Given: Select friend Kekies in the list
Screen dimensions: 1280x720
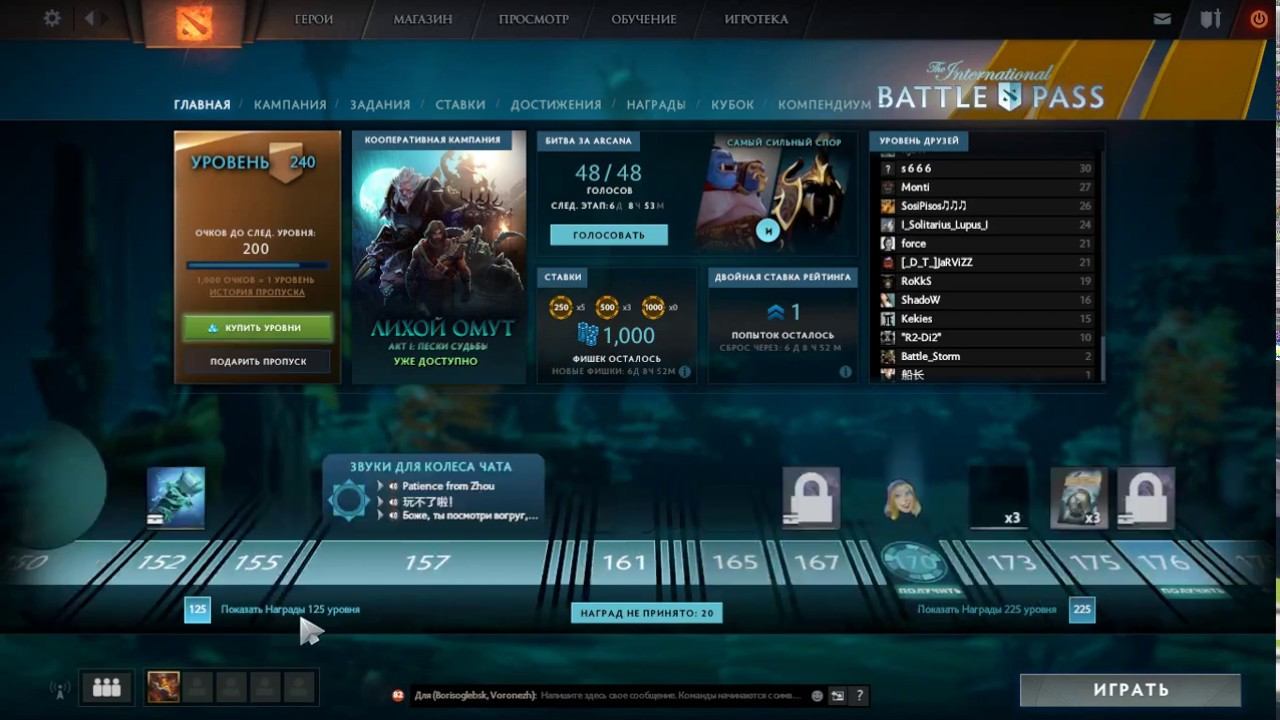Looking at the screenshot, I should pos(987,318).
